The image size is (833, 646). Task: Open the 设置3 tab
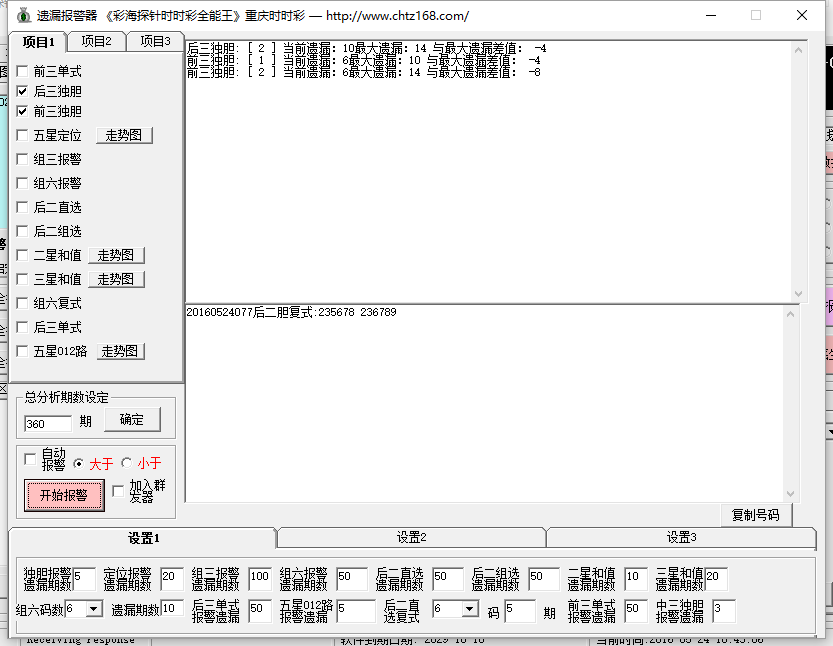(680, 537)
